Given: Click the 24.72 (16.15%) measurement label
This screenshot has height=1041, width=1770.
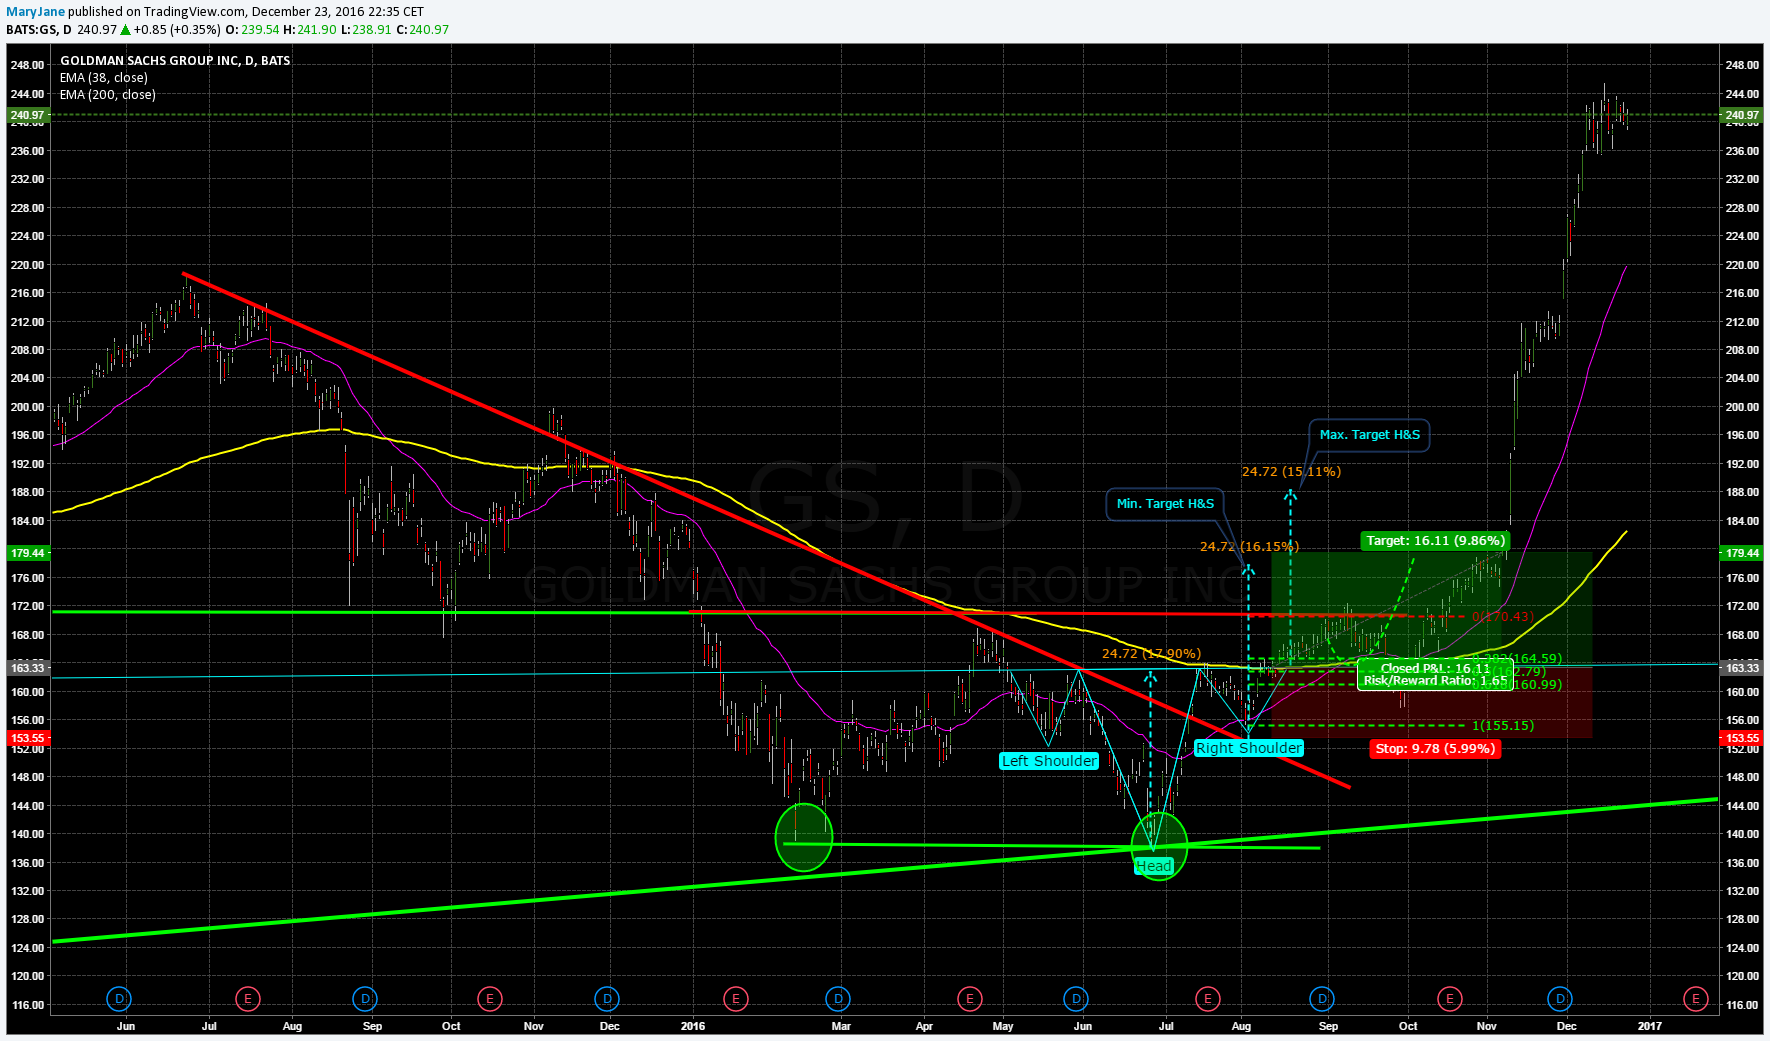Looking at the screenshot, I should [x=1249, y=547].
